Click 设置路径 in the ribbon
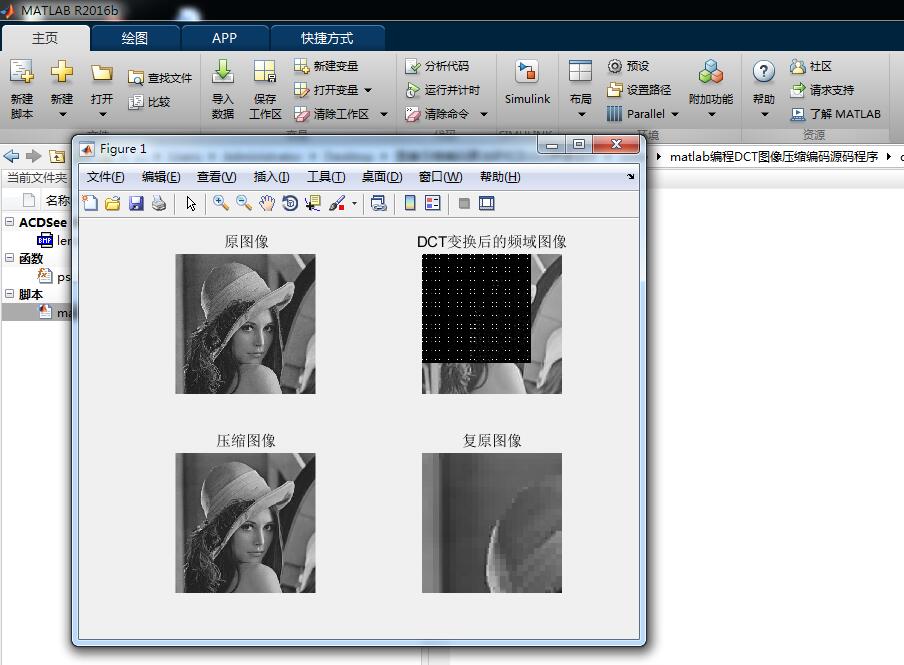904x665 pixels. (x=639, y=90)
